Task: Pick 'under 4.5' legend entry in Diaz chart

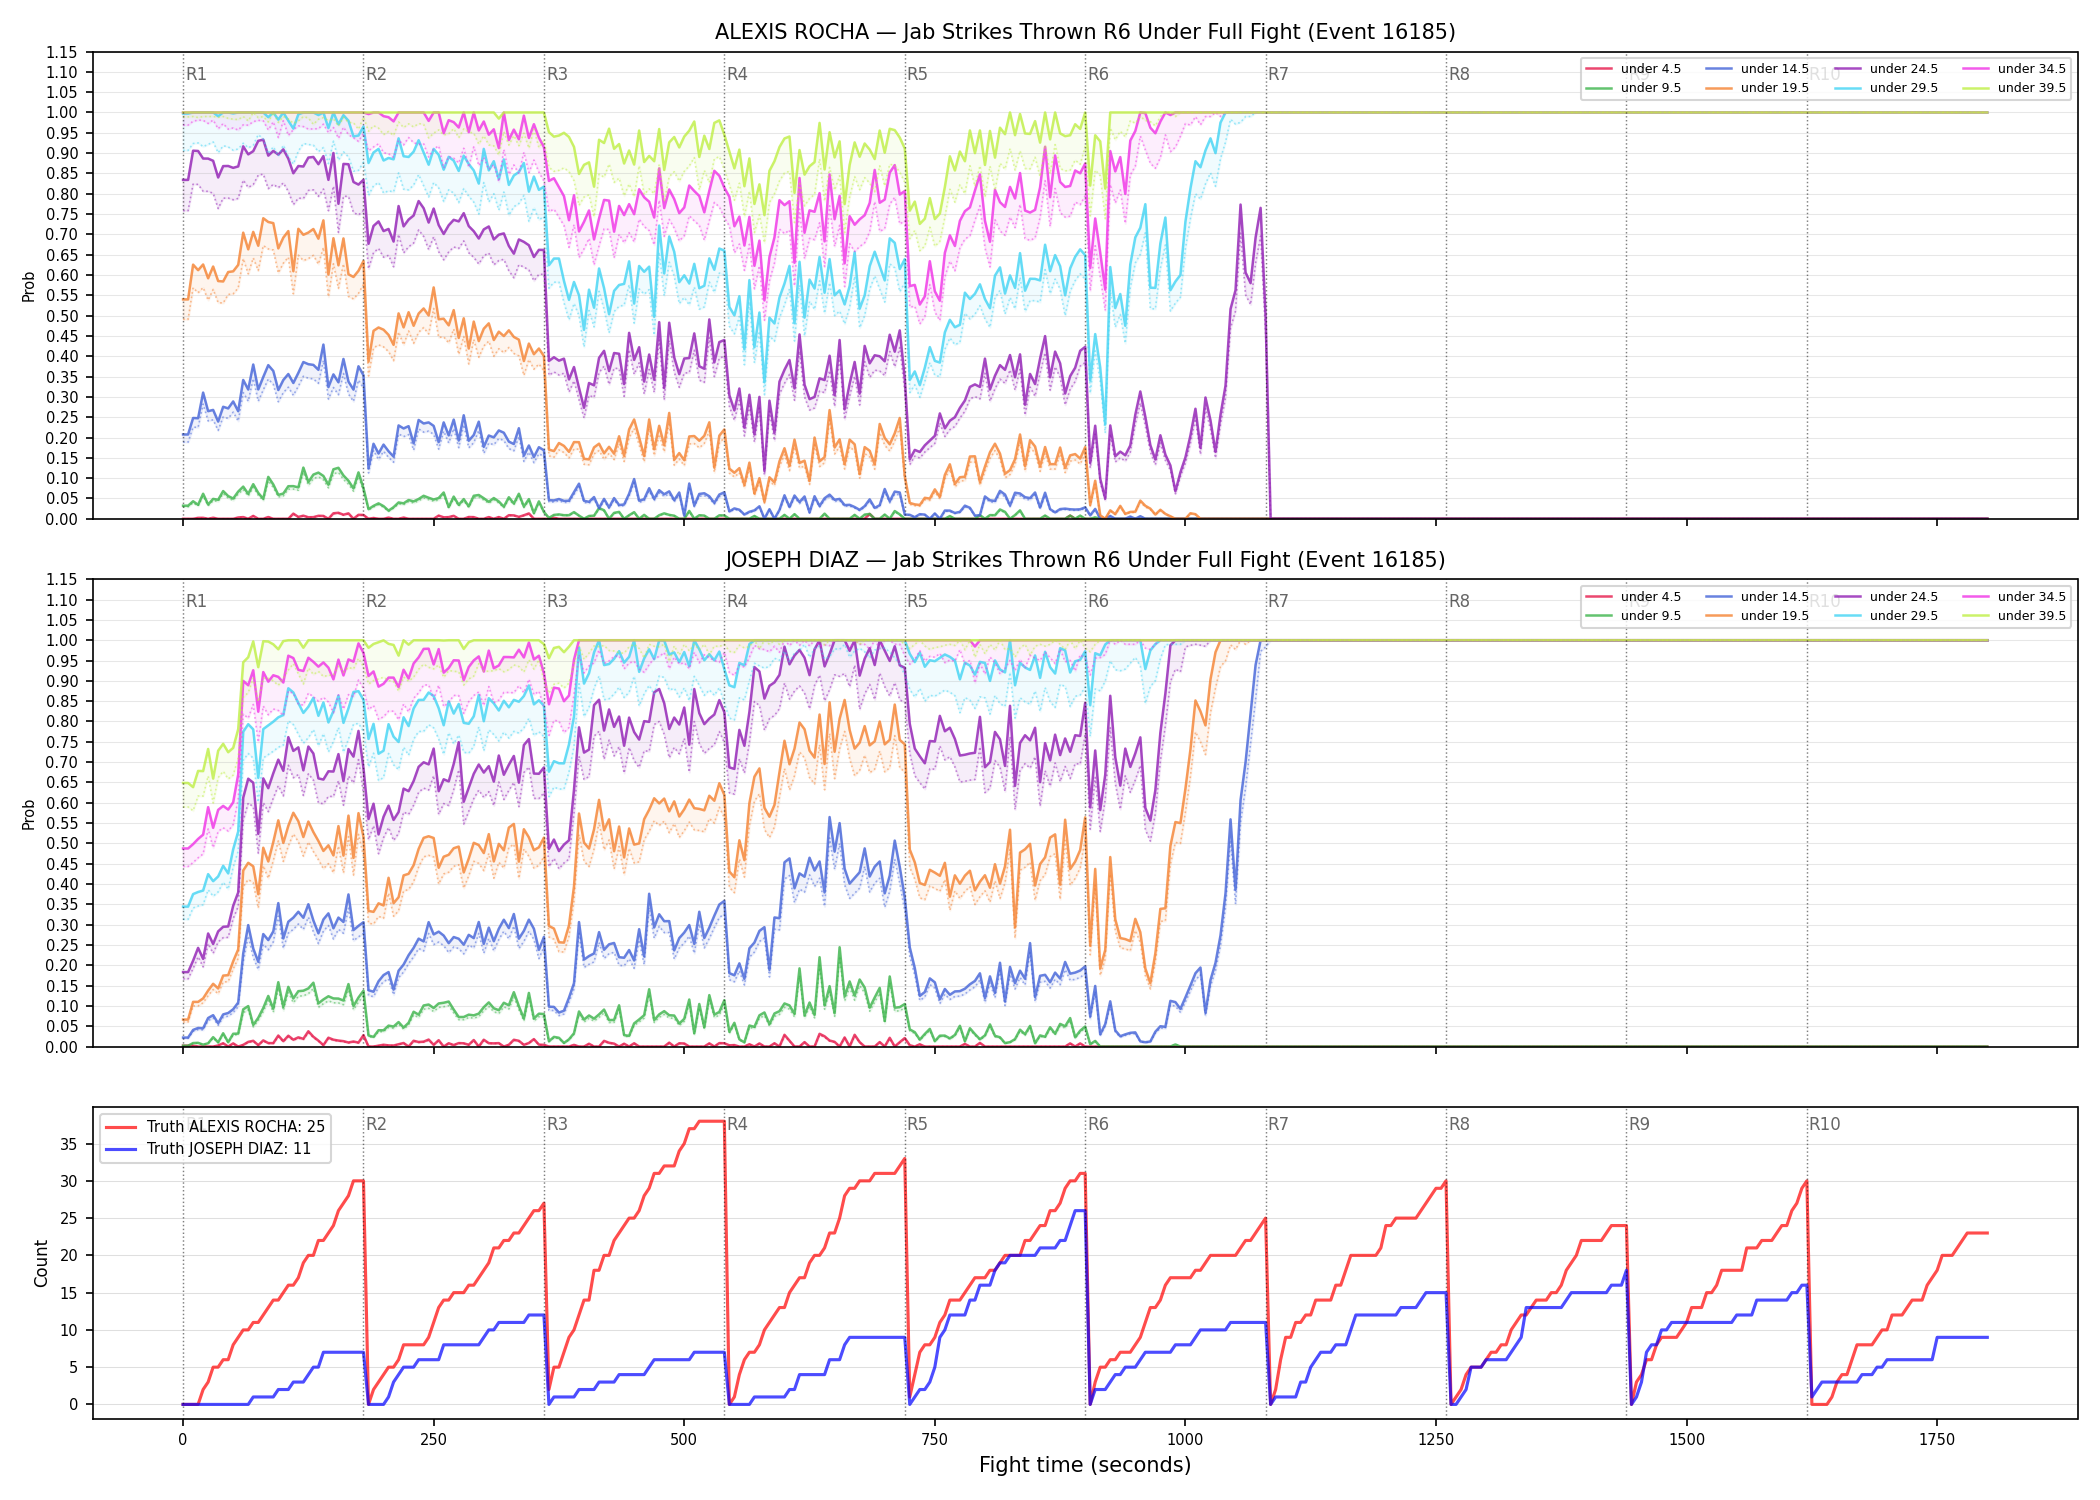Action: click(1633, 597)
